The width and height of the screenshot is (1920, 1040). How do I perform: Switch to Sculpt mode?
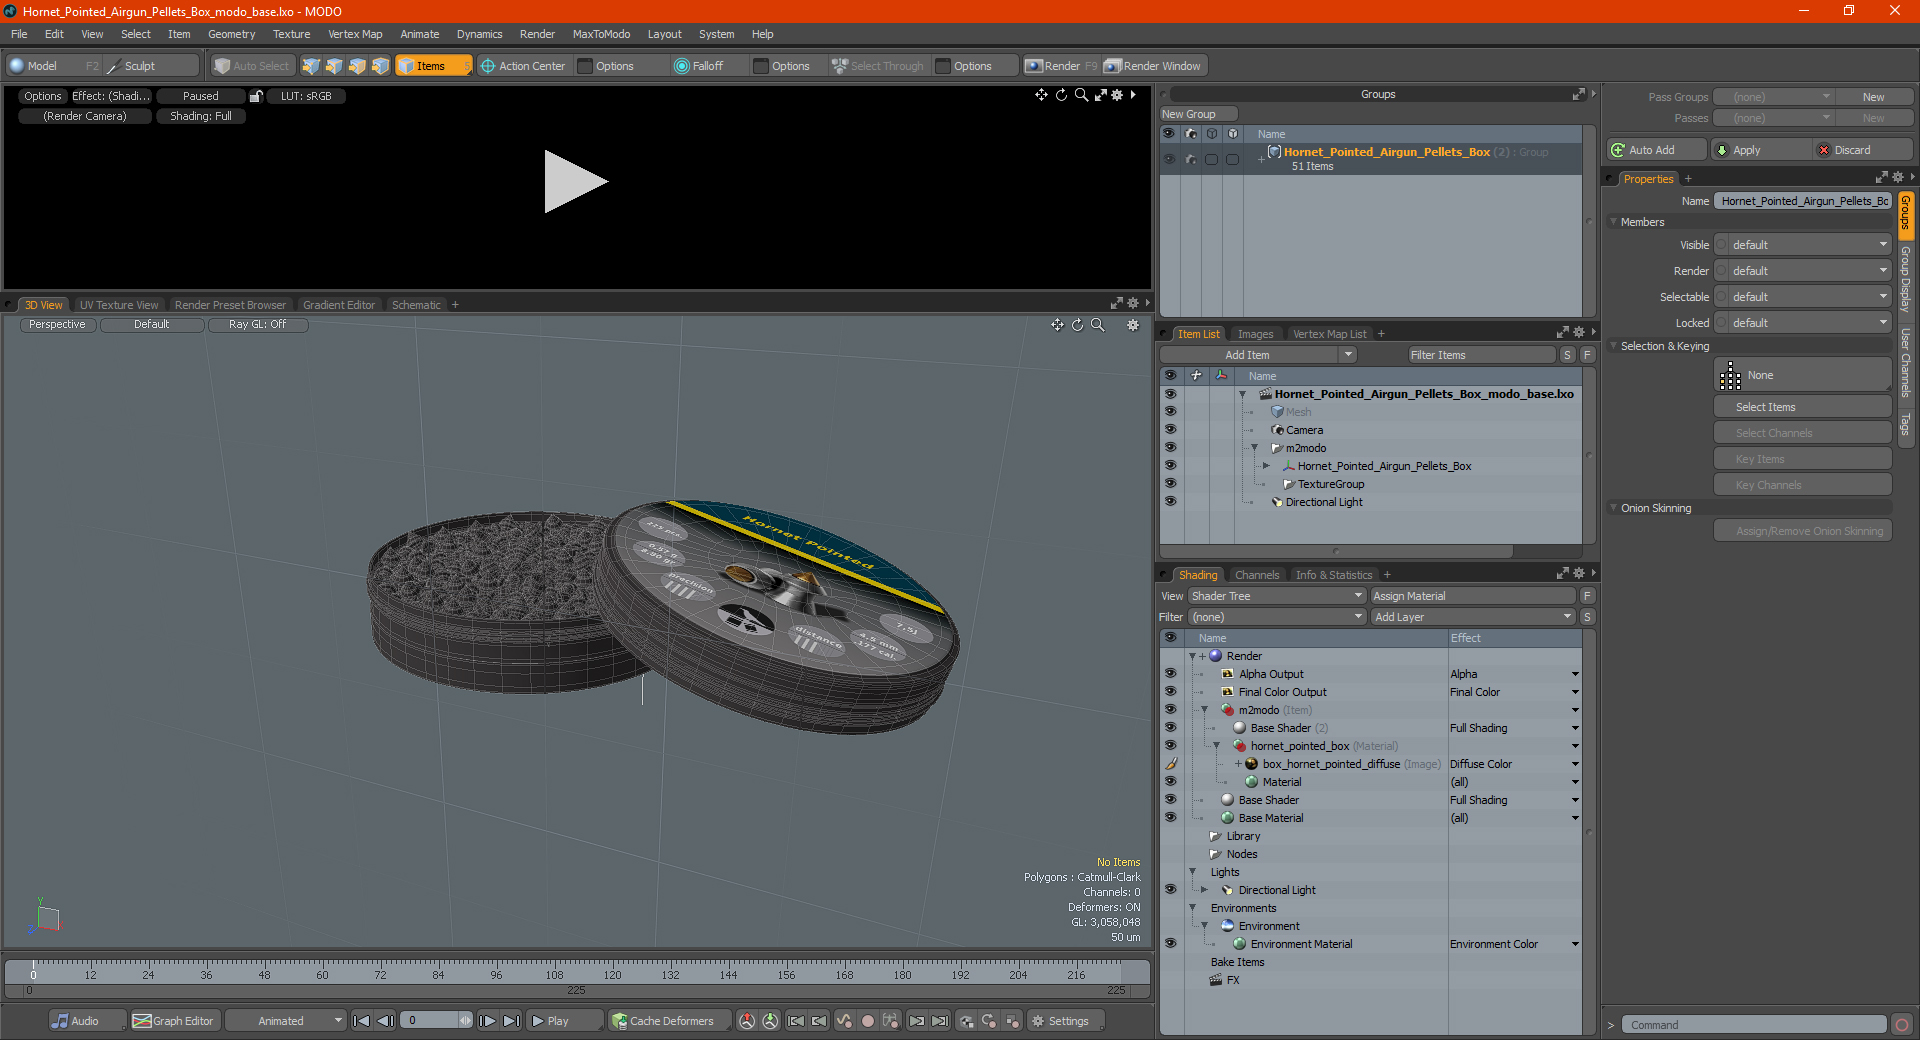click(x=151, y=66)
